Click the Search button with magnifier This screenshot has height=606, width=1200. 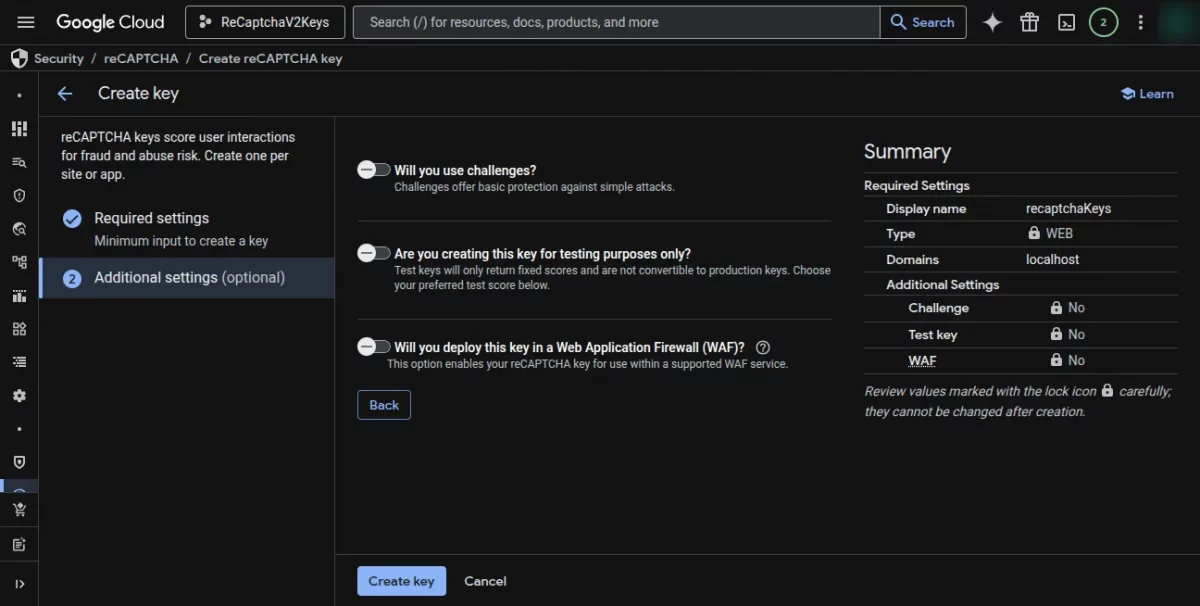(923, 22)
